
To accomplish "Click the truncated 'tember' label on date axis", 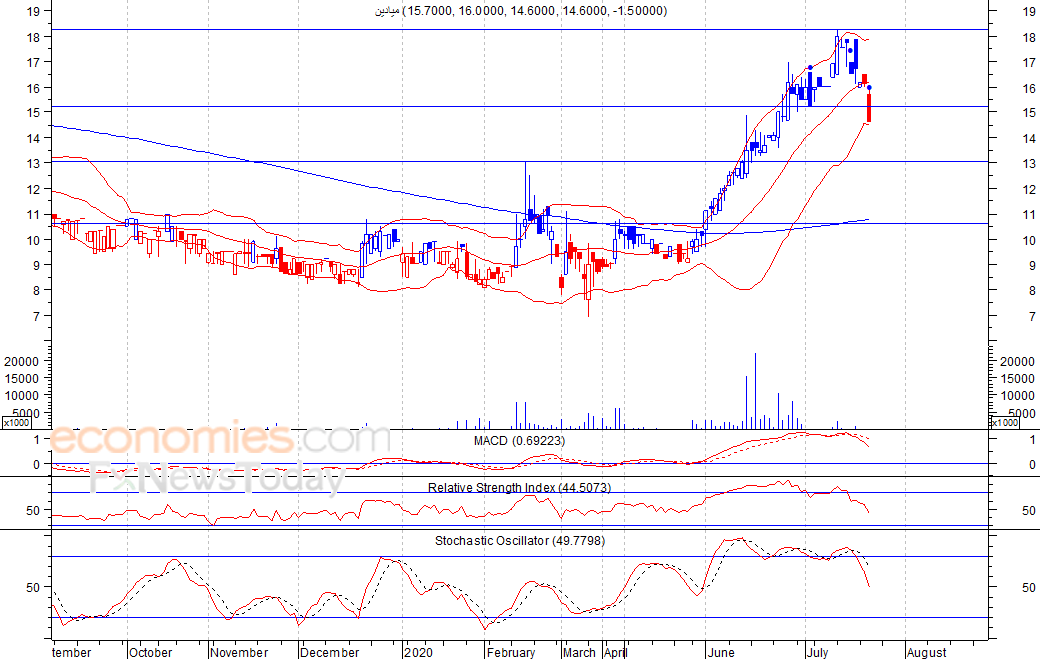I will click(x=72, y=652).
